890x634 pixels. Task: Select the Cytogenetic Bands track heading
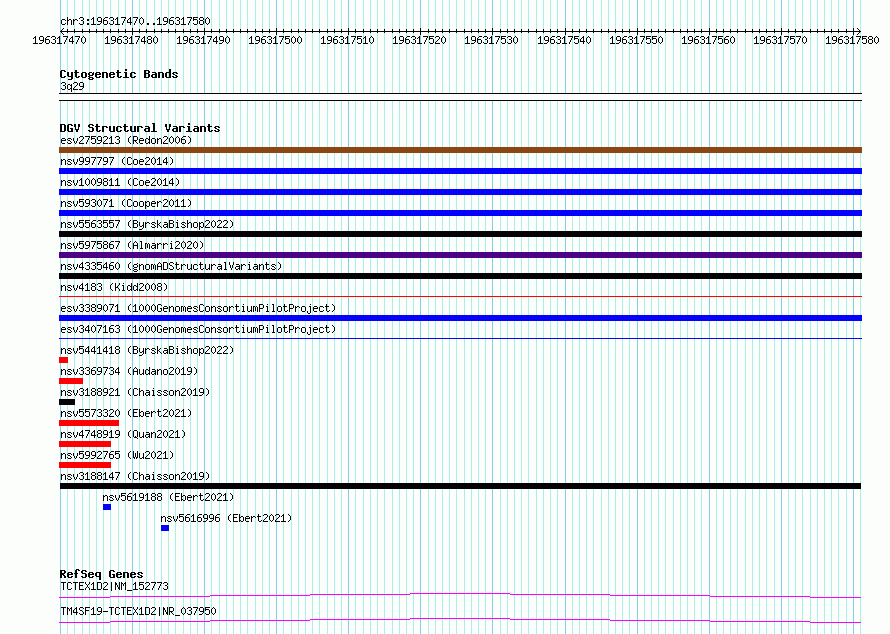click(x=119, y=74)
